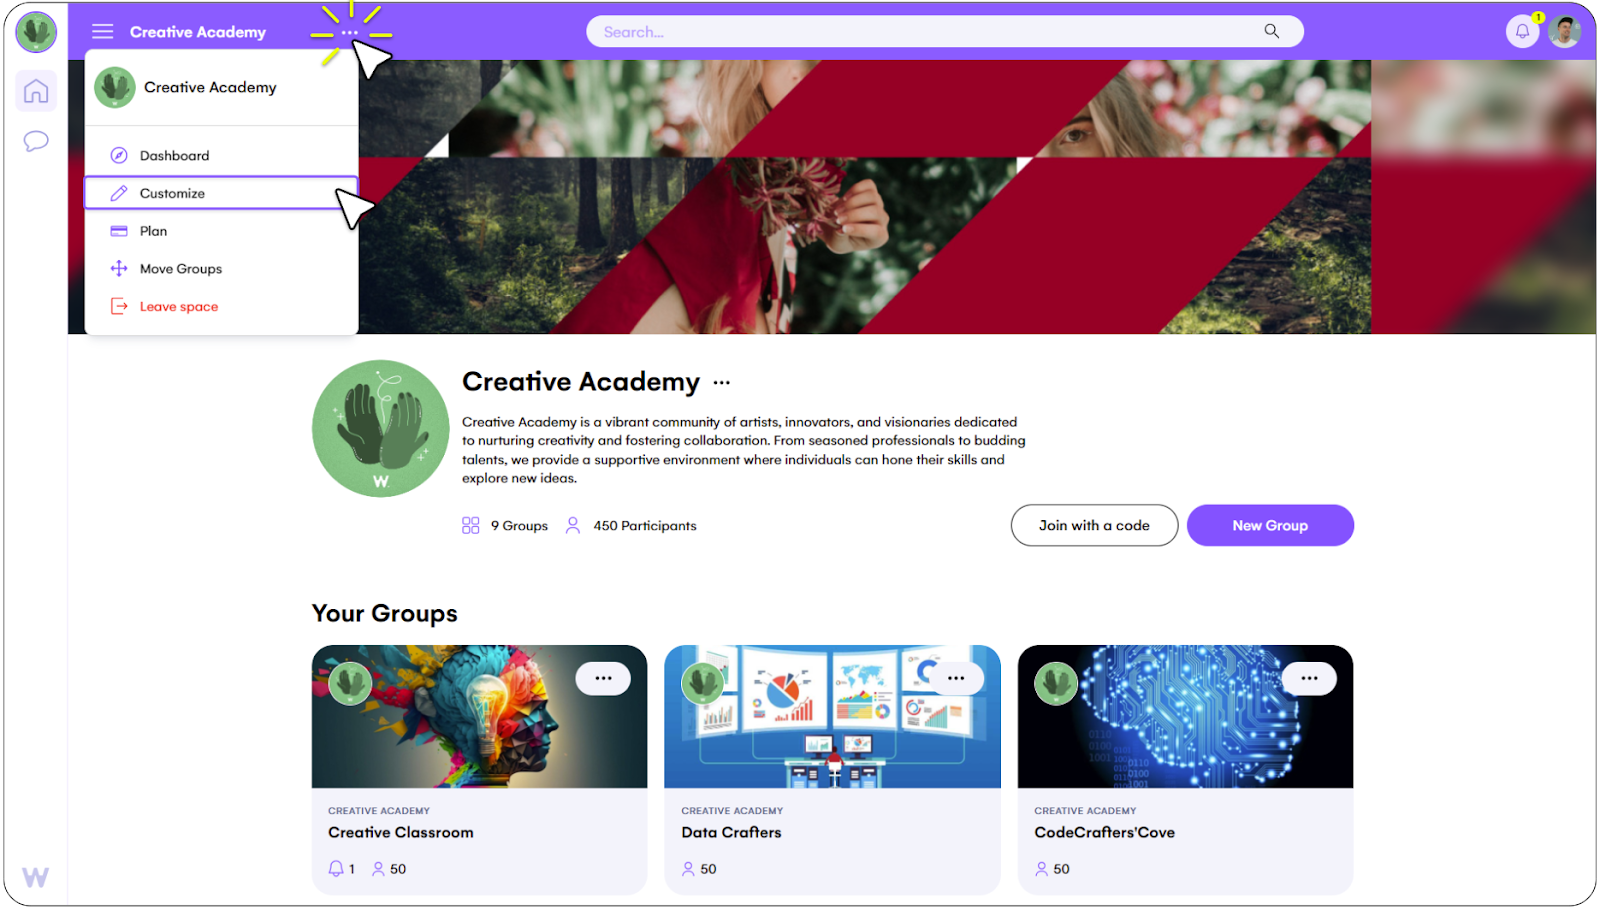This screenshot has height=910, width=1600.
Task: Open options menu on Creative Classroom card
Action: pos(603,678)
